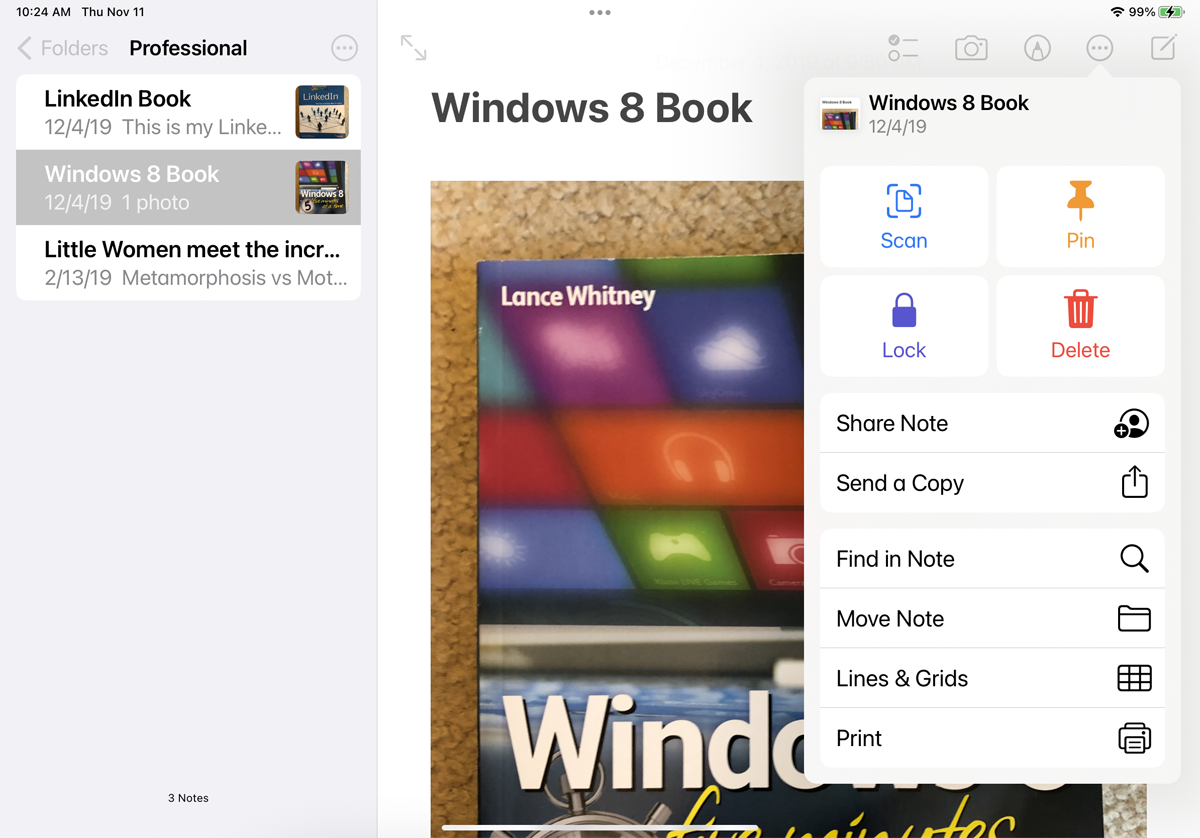
Task: Expand the note to full screen with arrows icon
Action: (413, 47)
